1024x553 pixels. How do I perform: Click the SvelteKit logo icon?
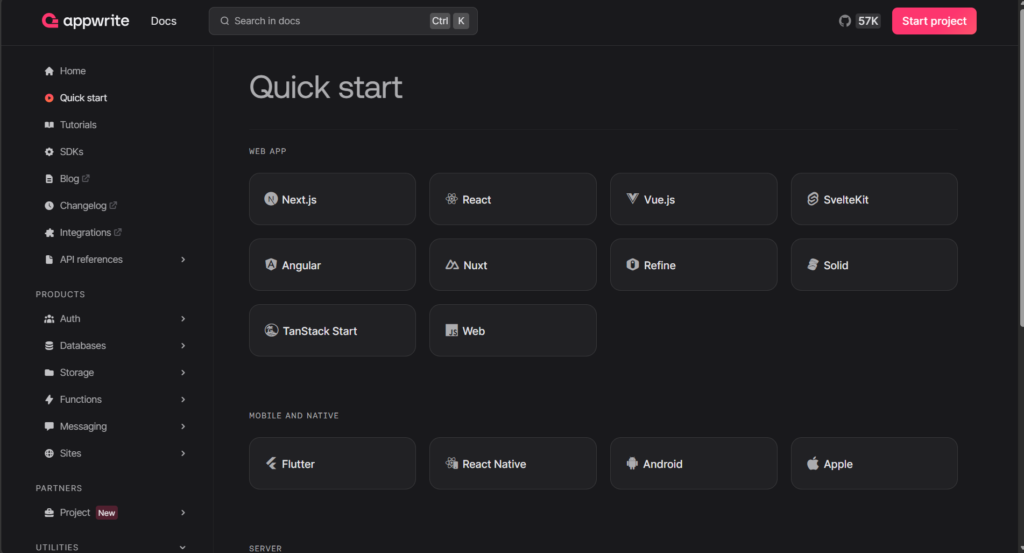tap(812, 199)
